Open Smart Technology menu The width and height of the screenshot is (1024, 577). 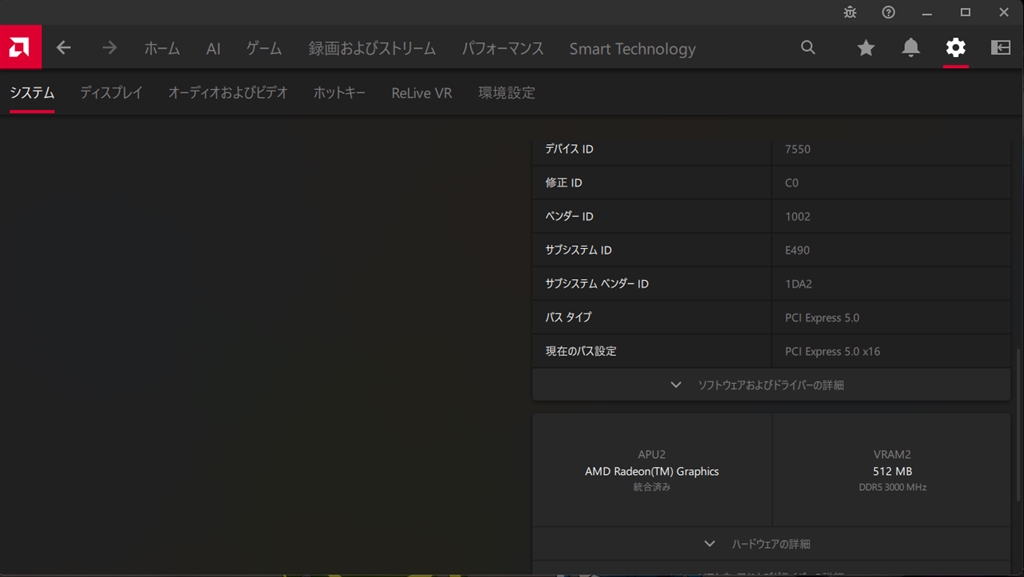click(x=632, y=49)
